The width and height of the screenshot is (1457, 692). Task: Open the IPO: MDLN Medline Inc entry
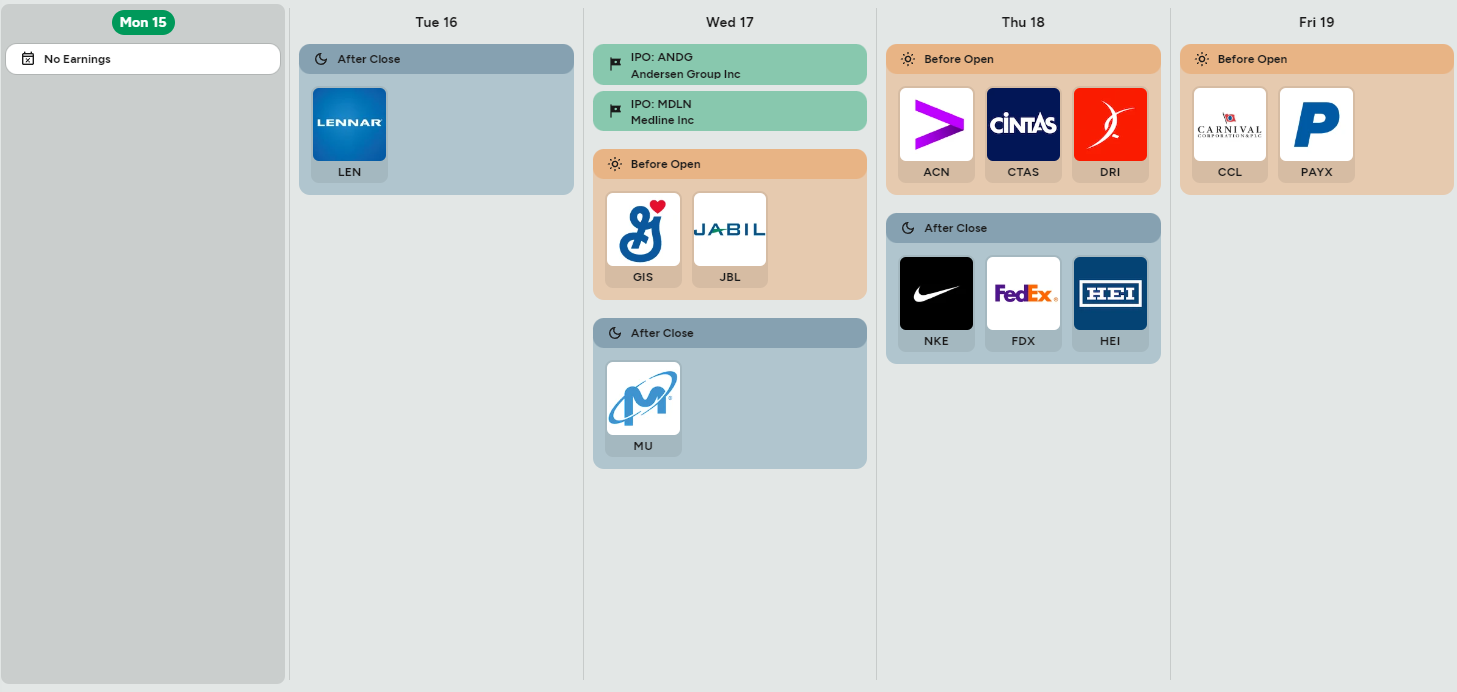[x=730, y=111]
